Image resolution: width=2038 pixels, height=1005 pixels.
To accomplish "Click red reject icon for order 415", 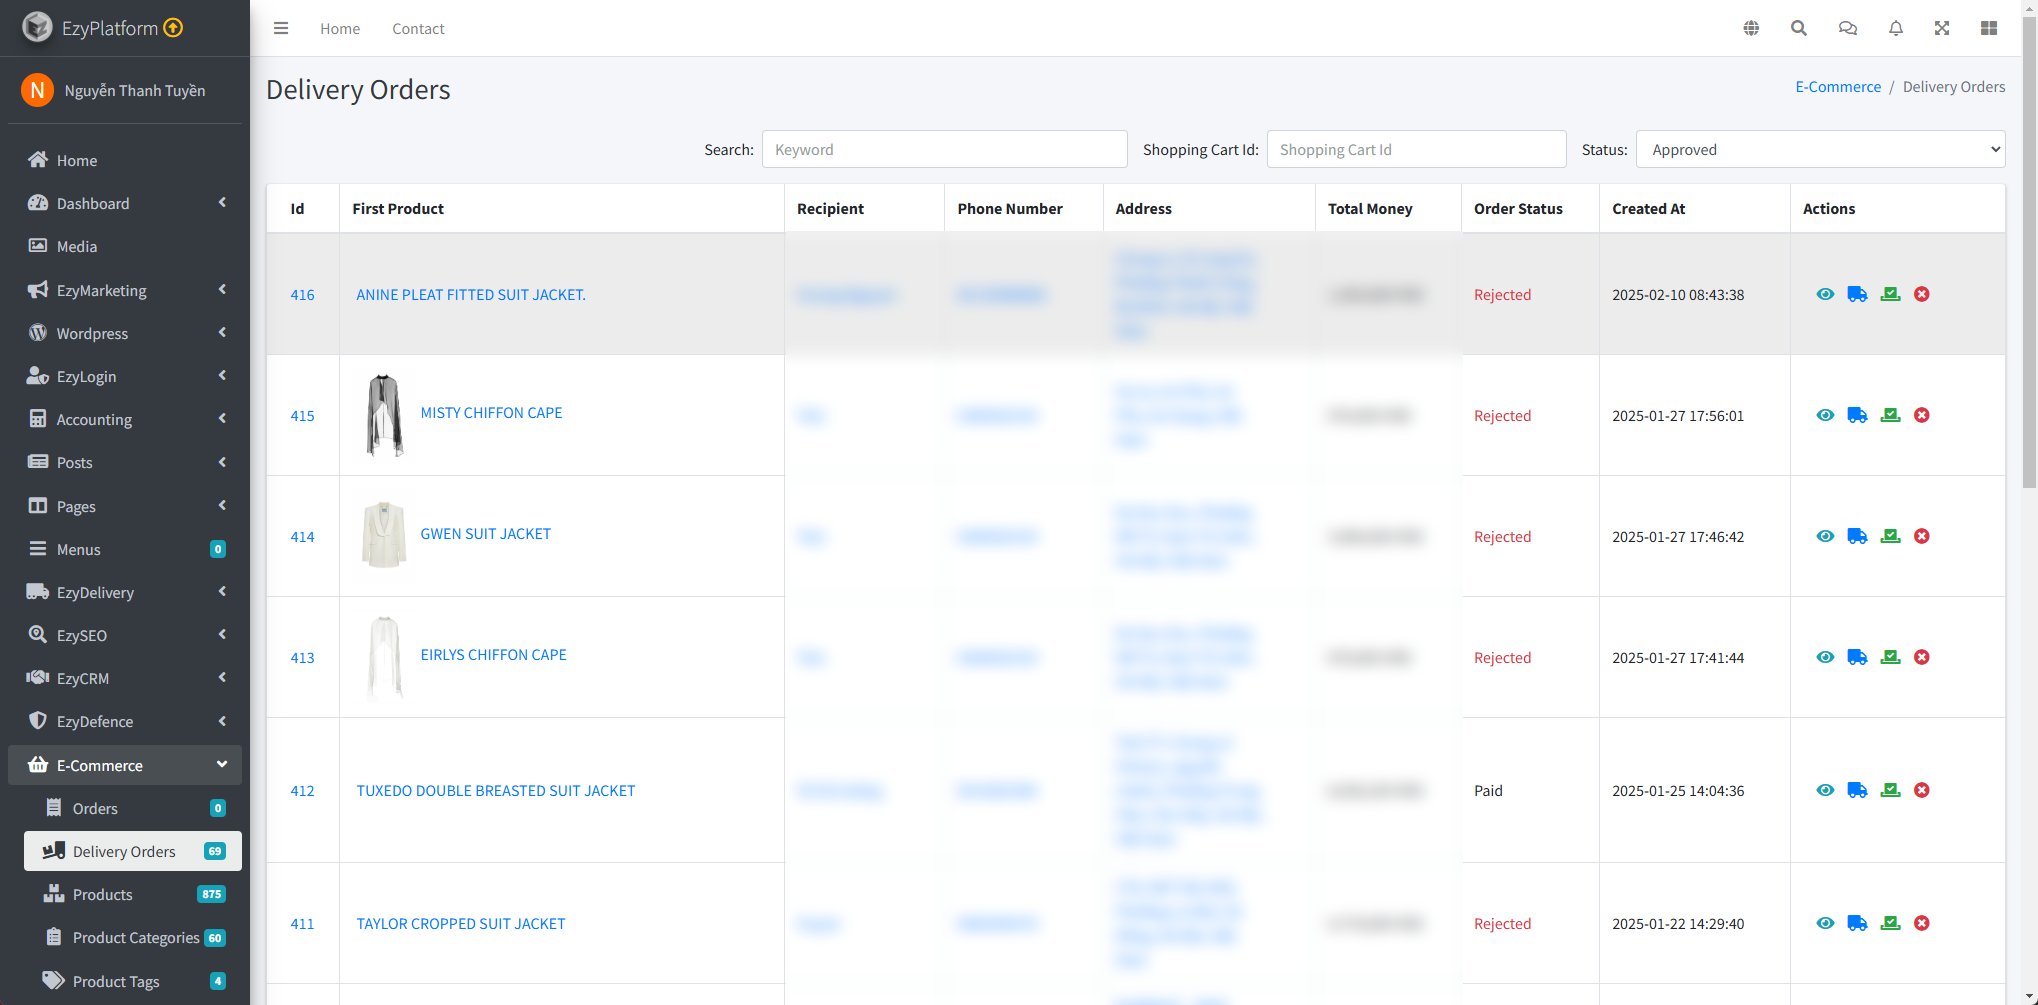I will click(1921, 415).
